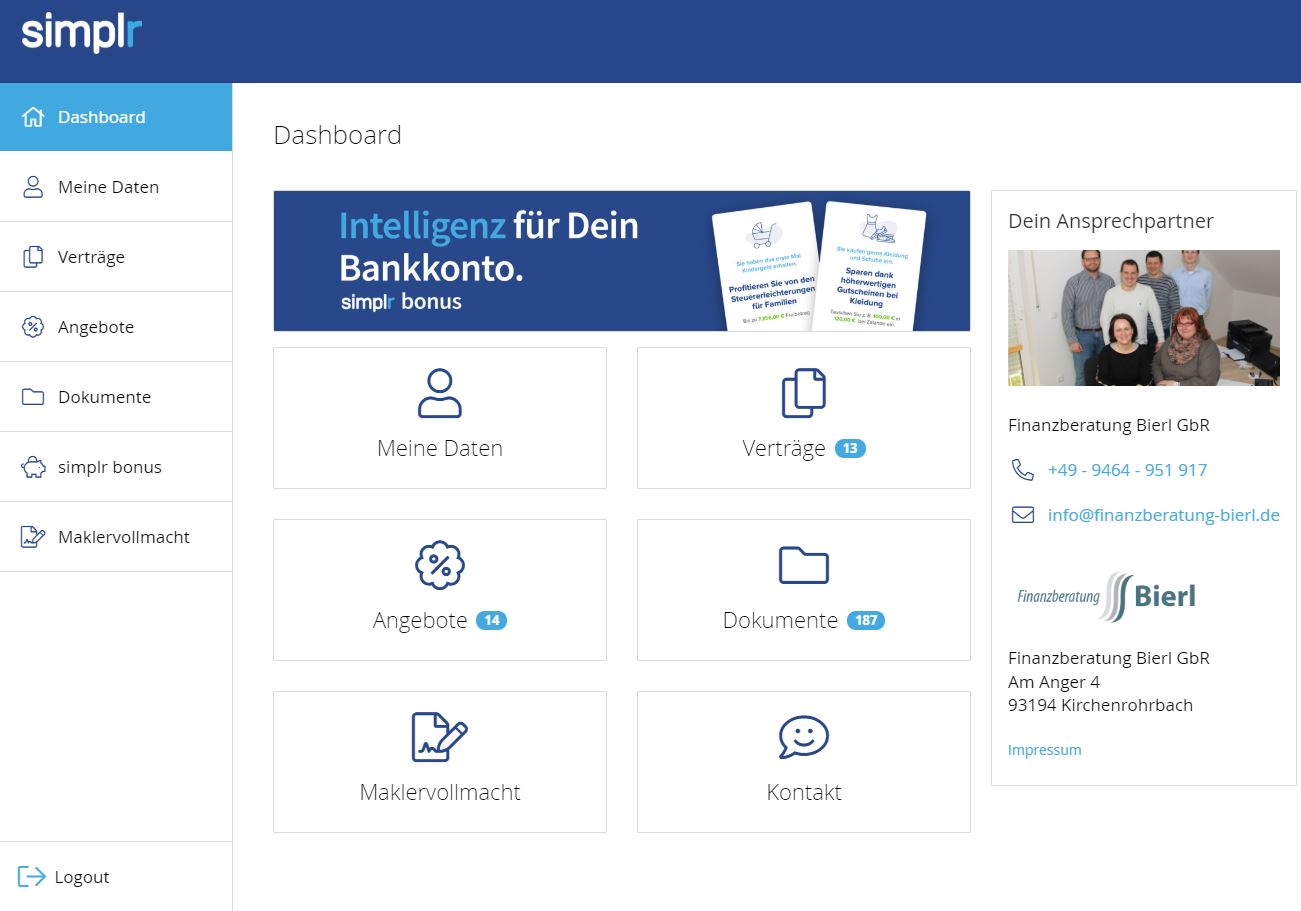The width and height of the screenshot is (1301, 911).
Task: Click the team photo under Dein Ansprechpartner
Action: (x=1144, y=318)
